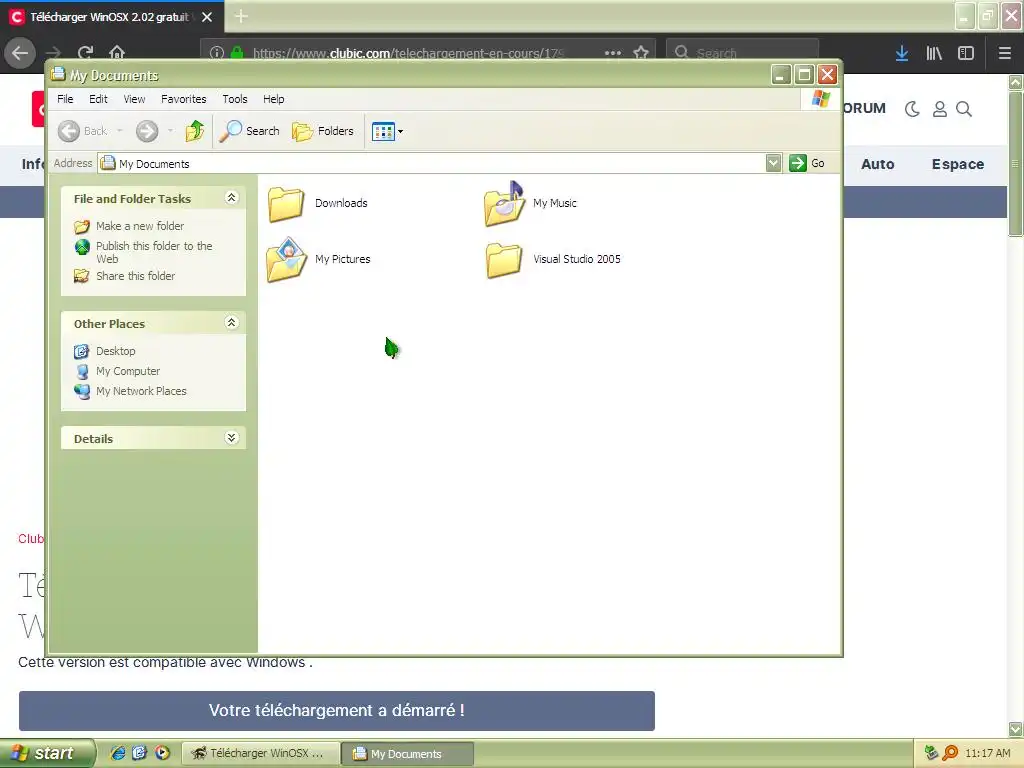This screenshot has height=768, width=1024.
Task: Open the browser hamburger menu
Action: coord(1004,53)
